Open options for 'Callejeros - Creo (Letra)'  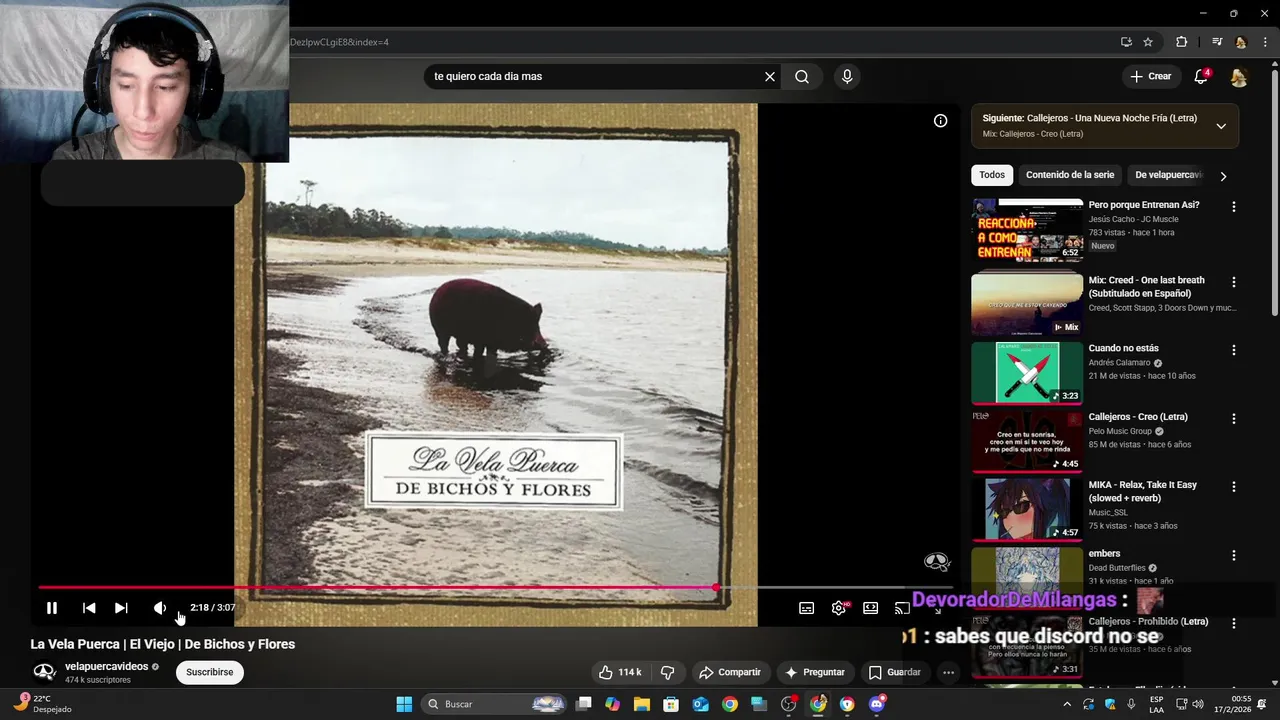[x=1233, y=418]
